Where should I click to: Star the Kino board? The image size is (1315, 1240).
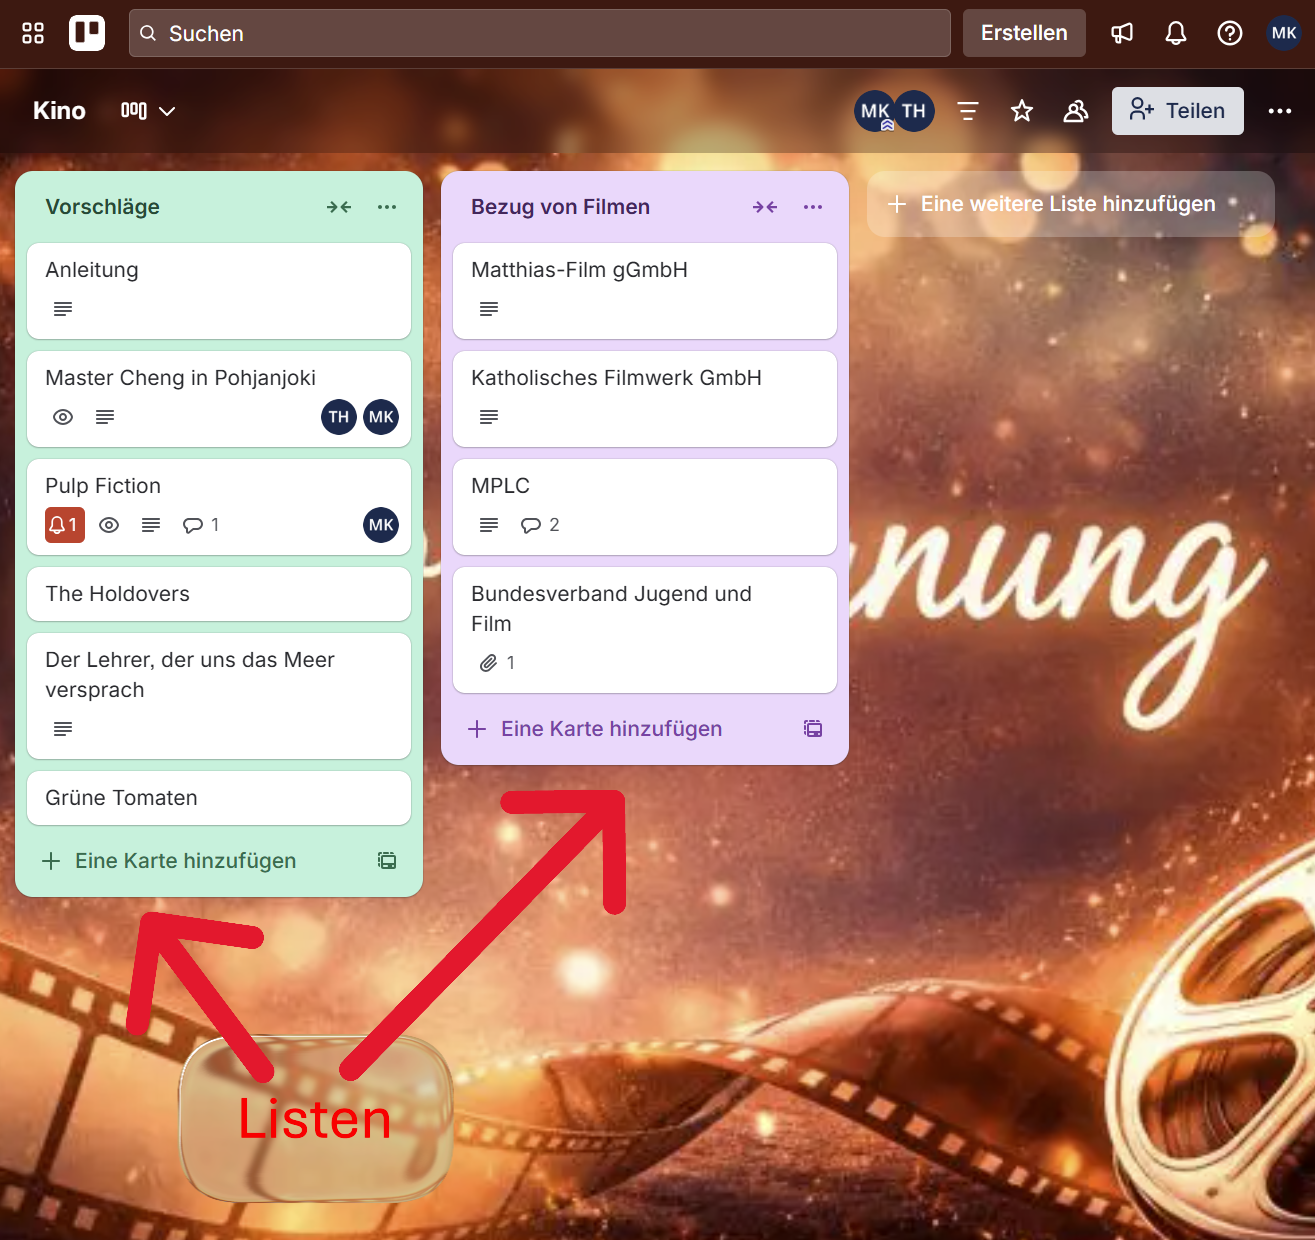coord(1021,111)
